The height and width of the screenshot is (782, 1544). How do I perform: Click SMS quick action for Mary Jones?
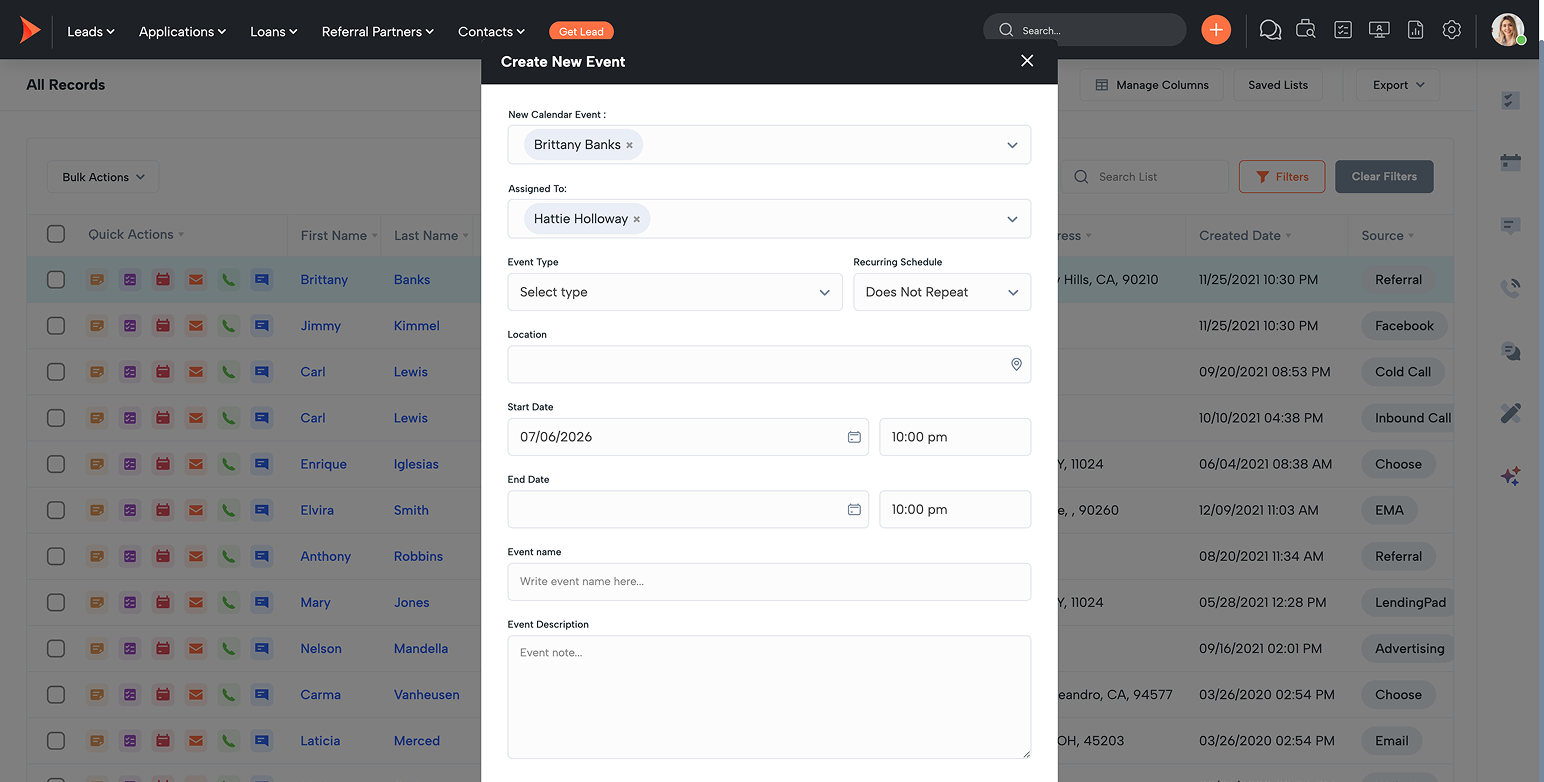point(262,602)
